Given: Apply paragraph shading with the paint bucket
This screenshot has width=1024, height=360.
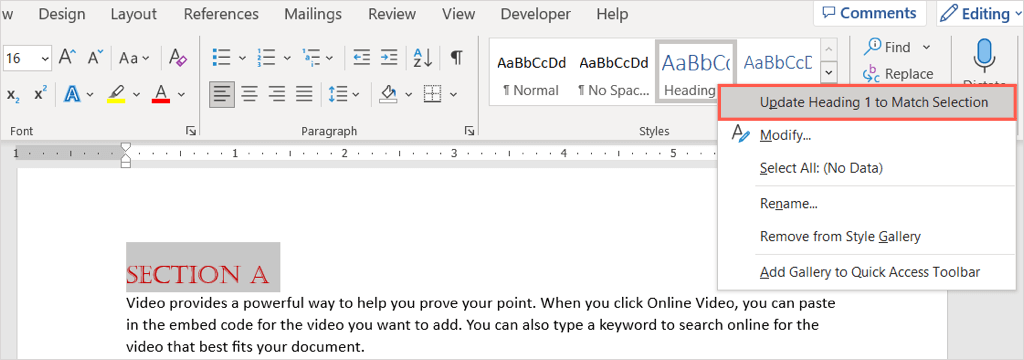Looking at the screenshot, I should point(389,94).
